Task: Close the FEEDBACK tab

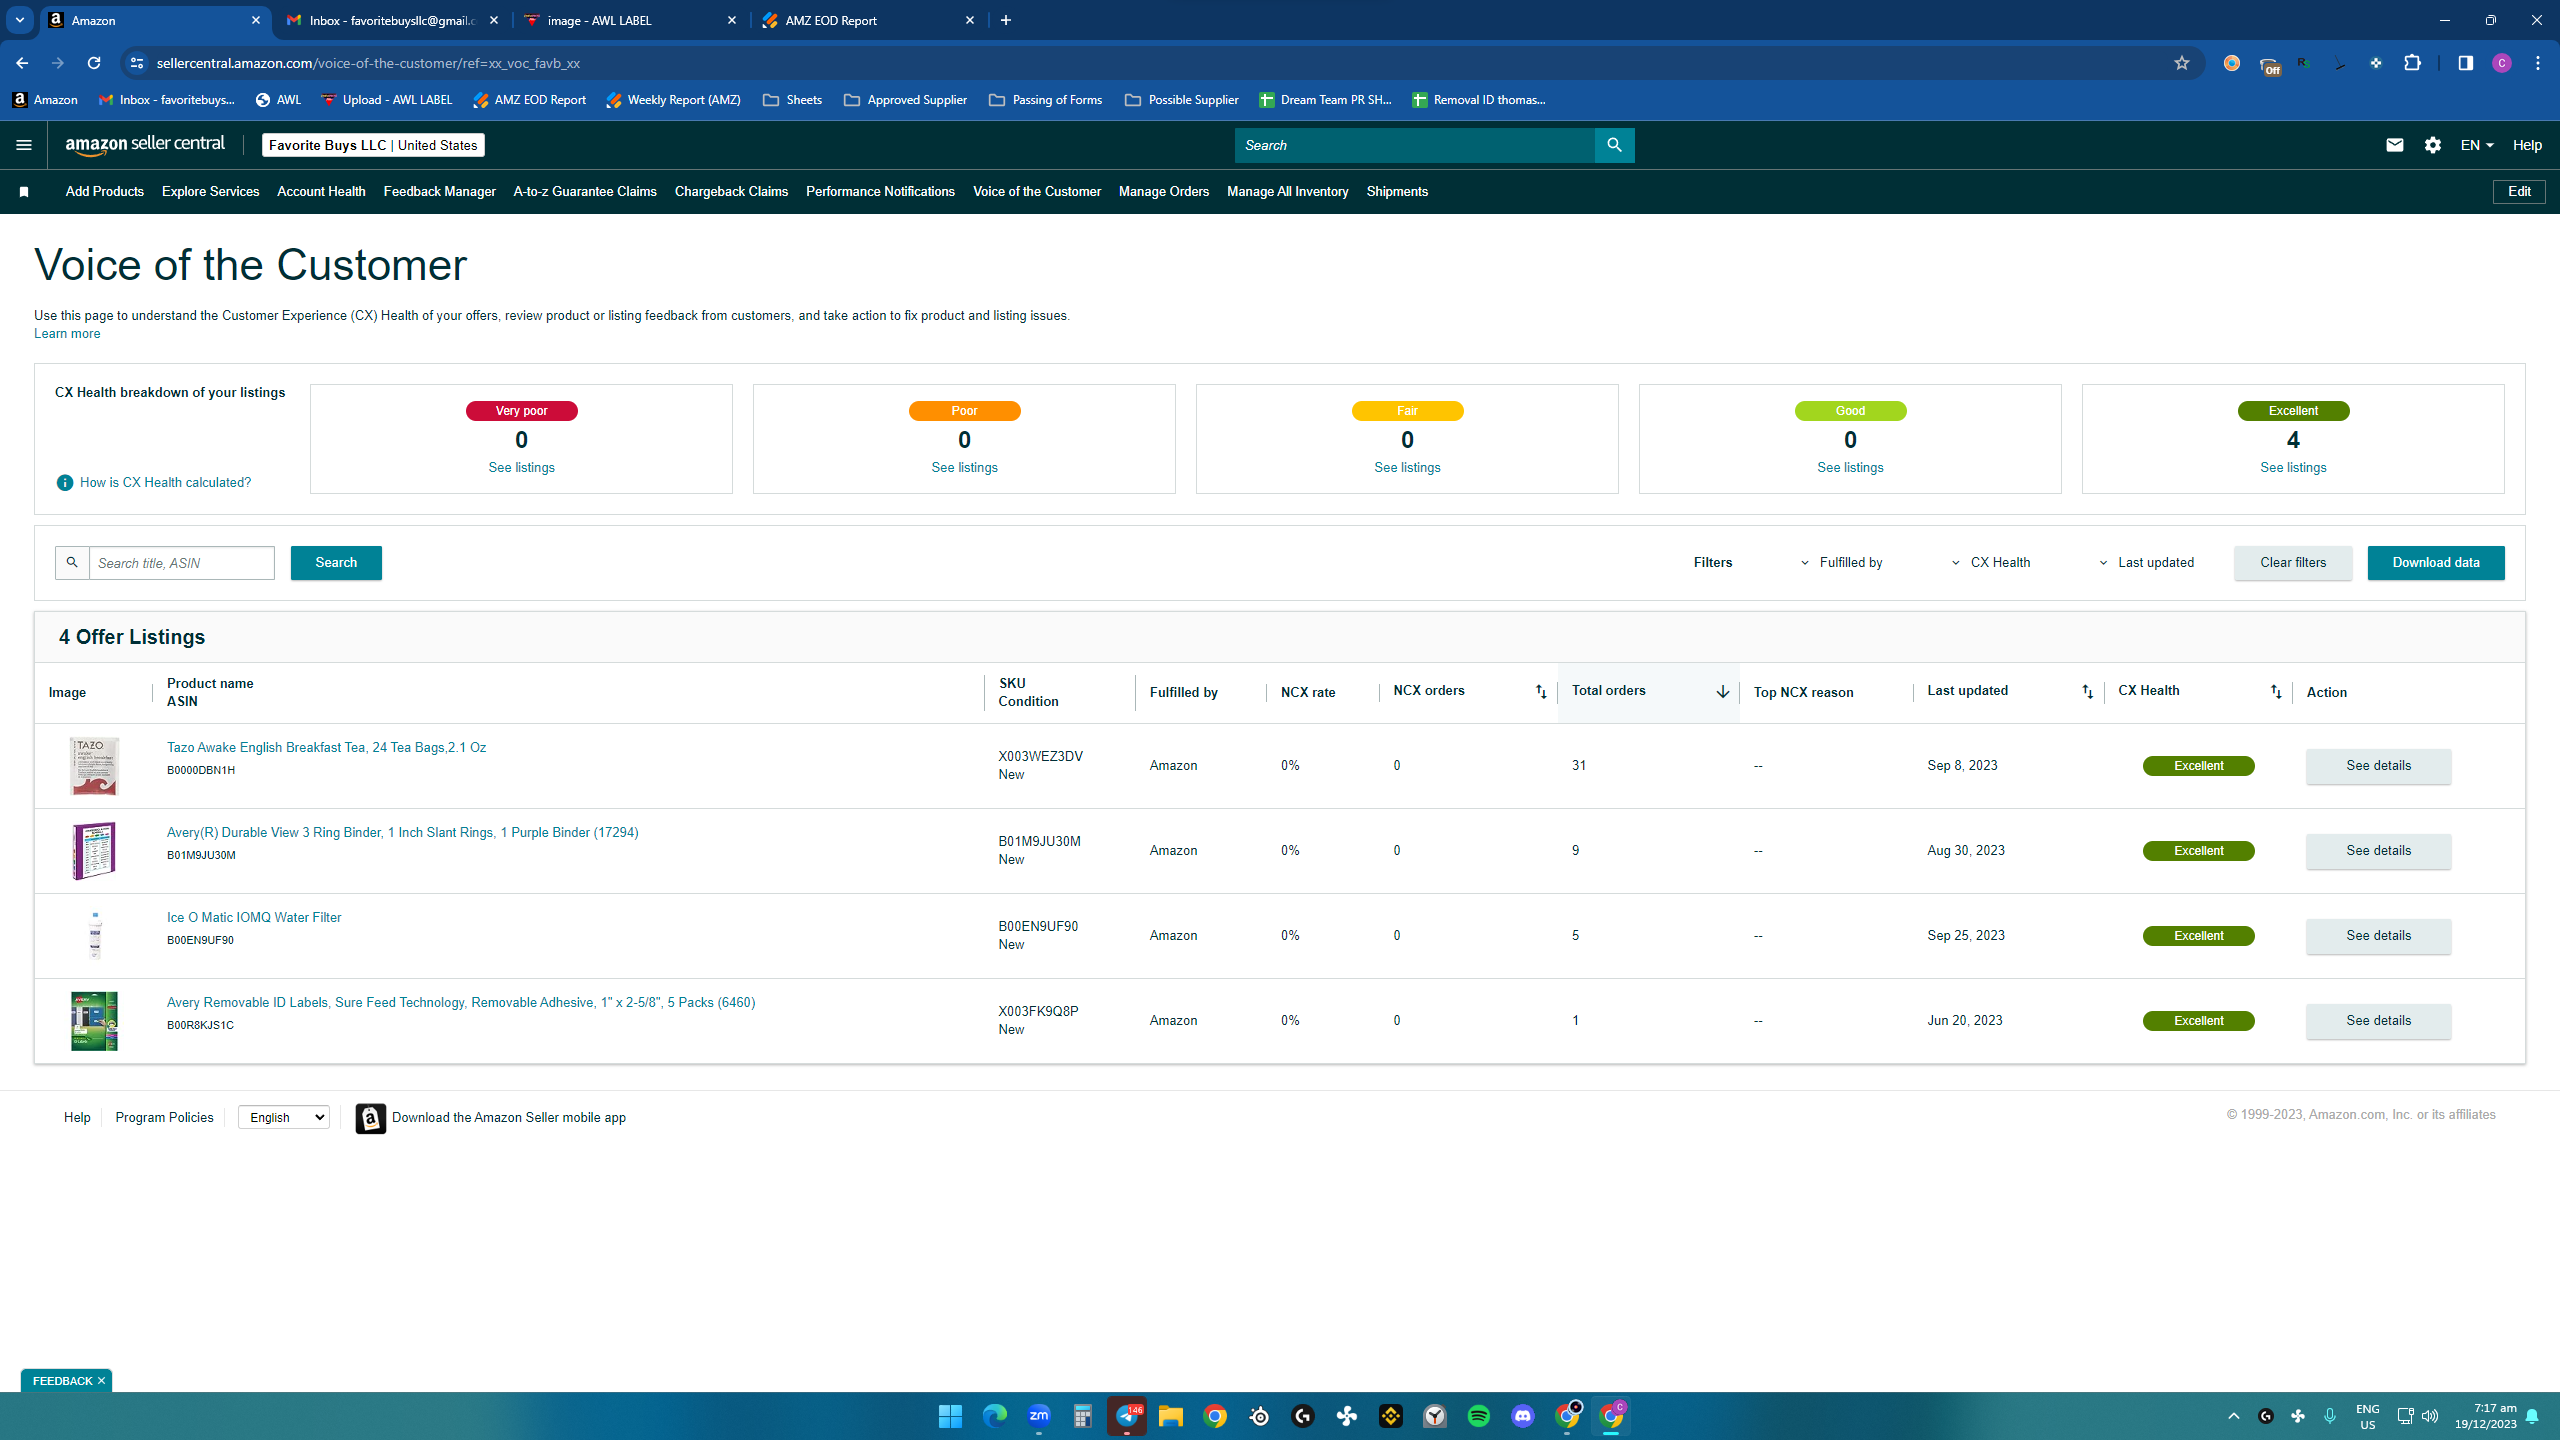Action: pos(101,1381)
